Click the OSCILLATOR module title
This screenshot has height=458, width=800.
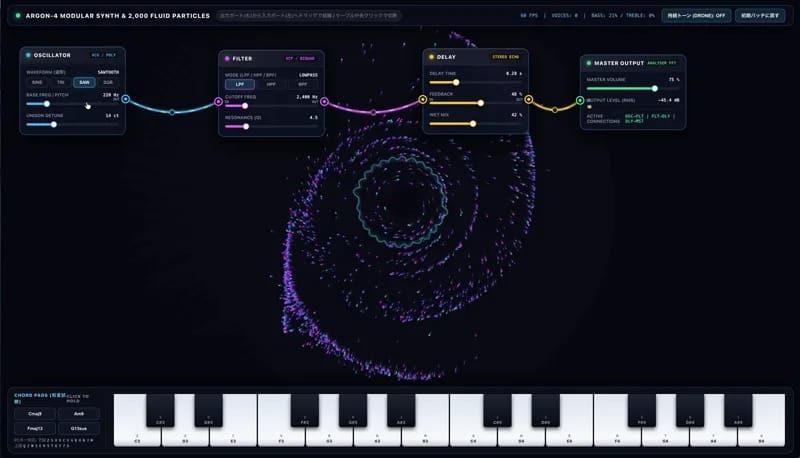52,55
